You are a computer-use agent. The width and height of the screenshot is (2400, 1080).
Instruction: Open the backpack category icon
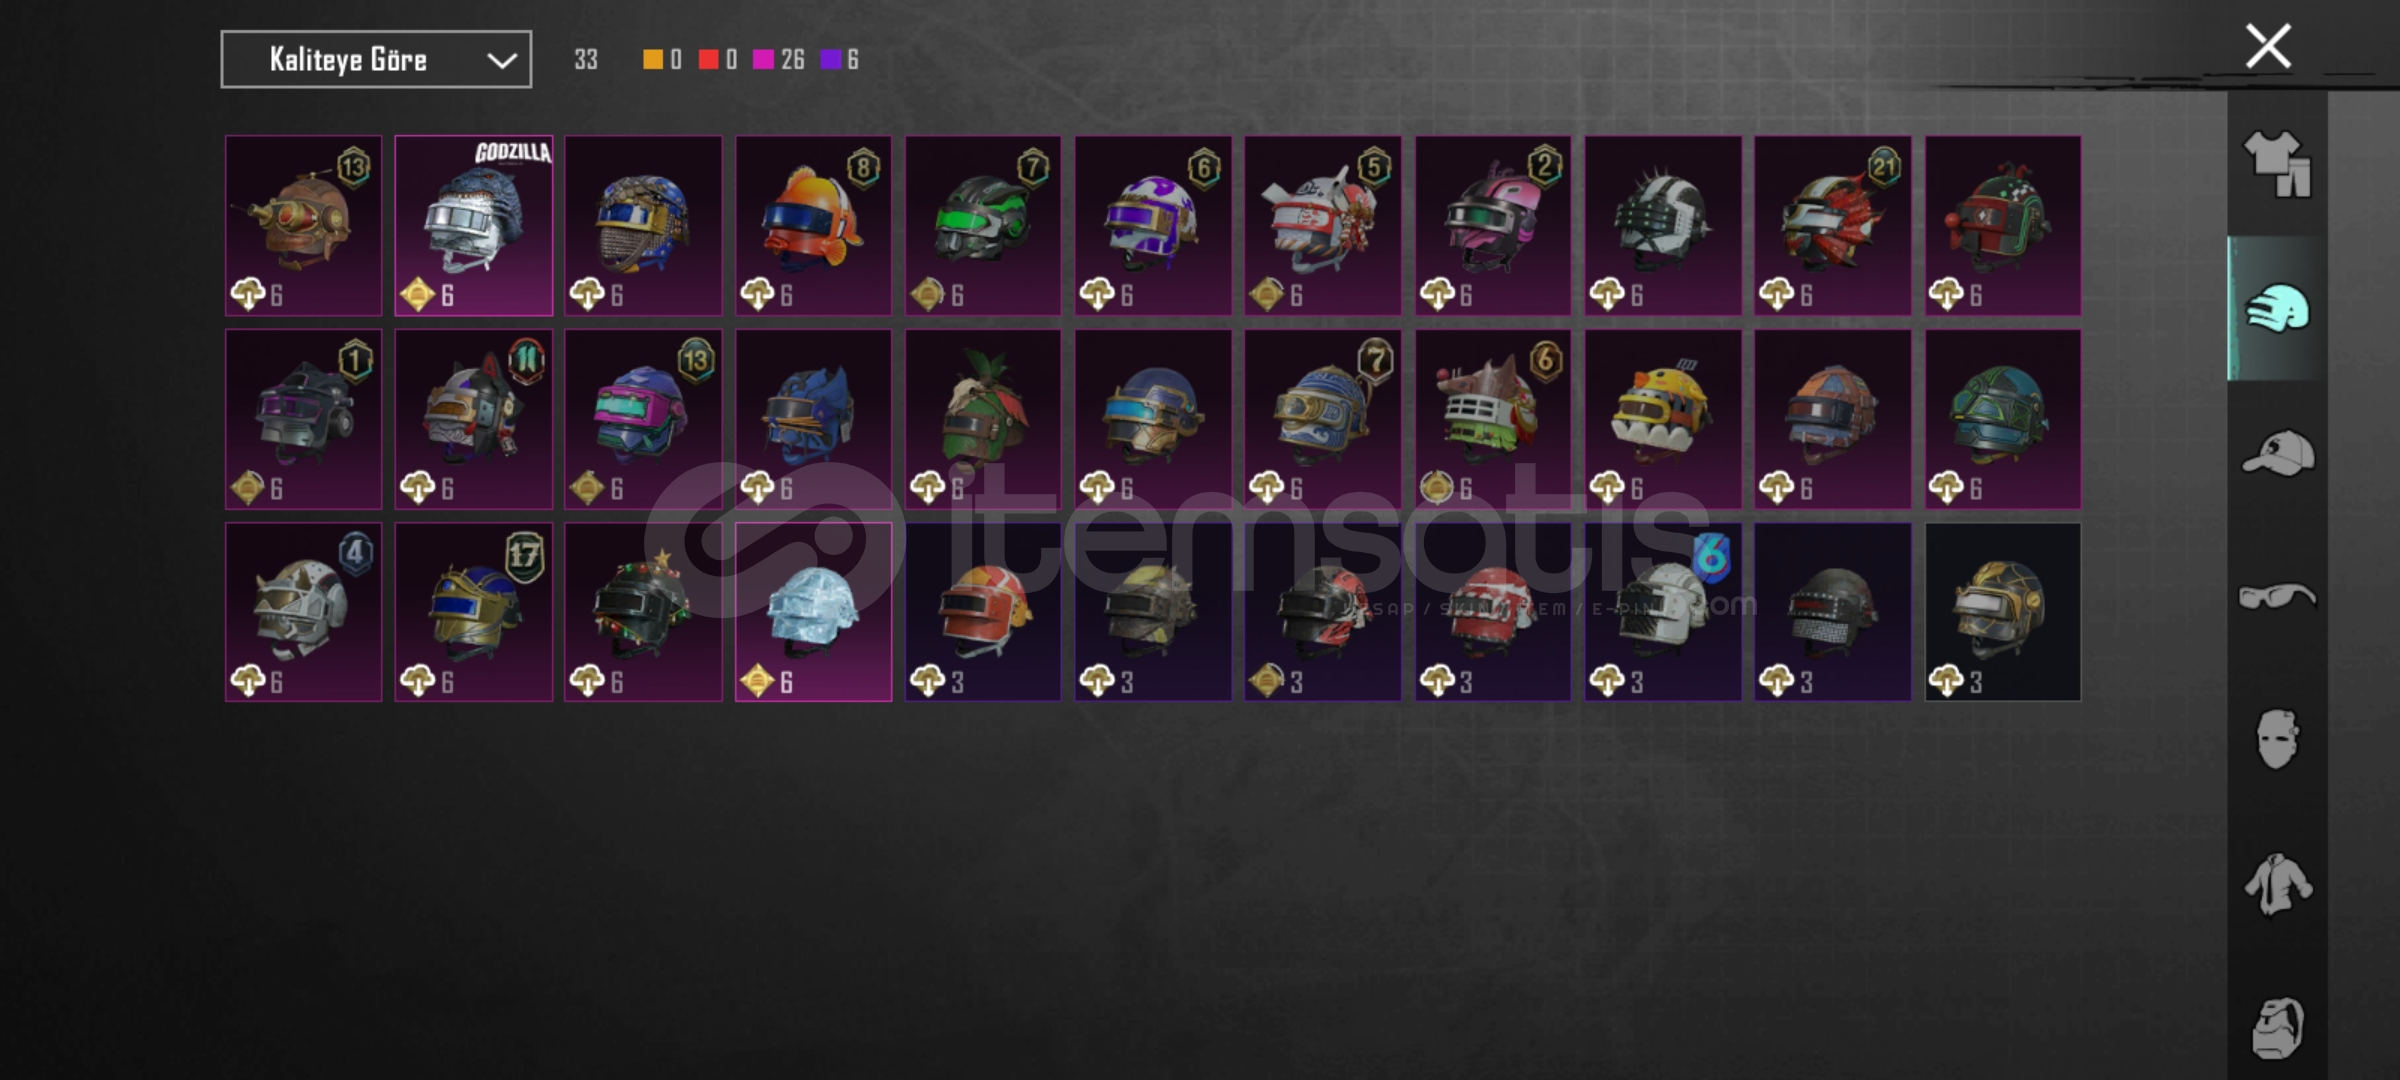coord(2277,1027)
